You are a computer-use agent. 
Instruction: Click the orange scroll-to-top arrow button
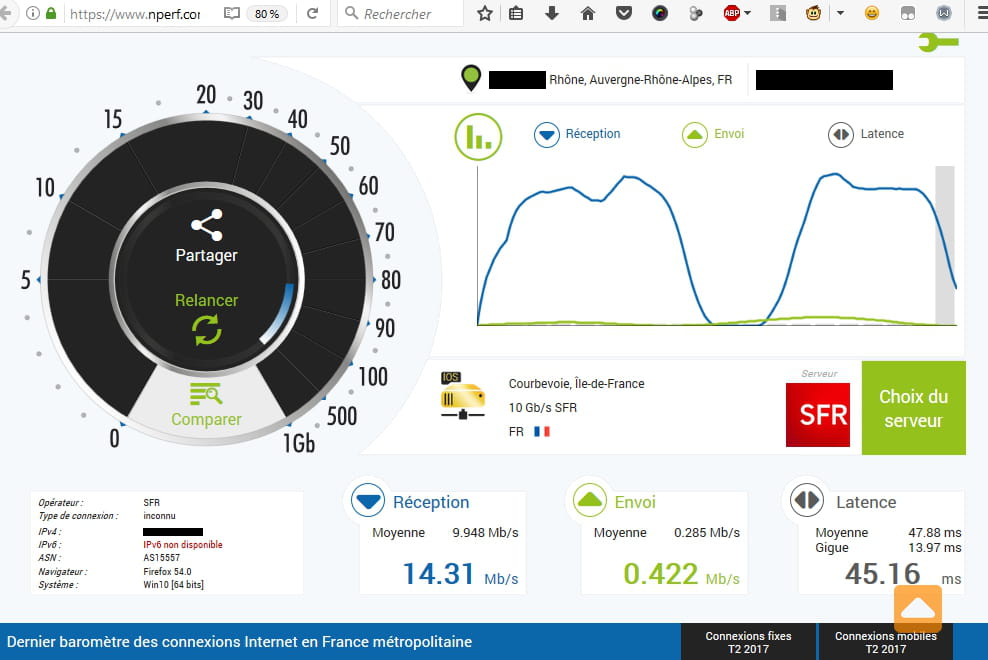click(x=918, y=608)
